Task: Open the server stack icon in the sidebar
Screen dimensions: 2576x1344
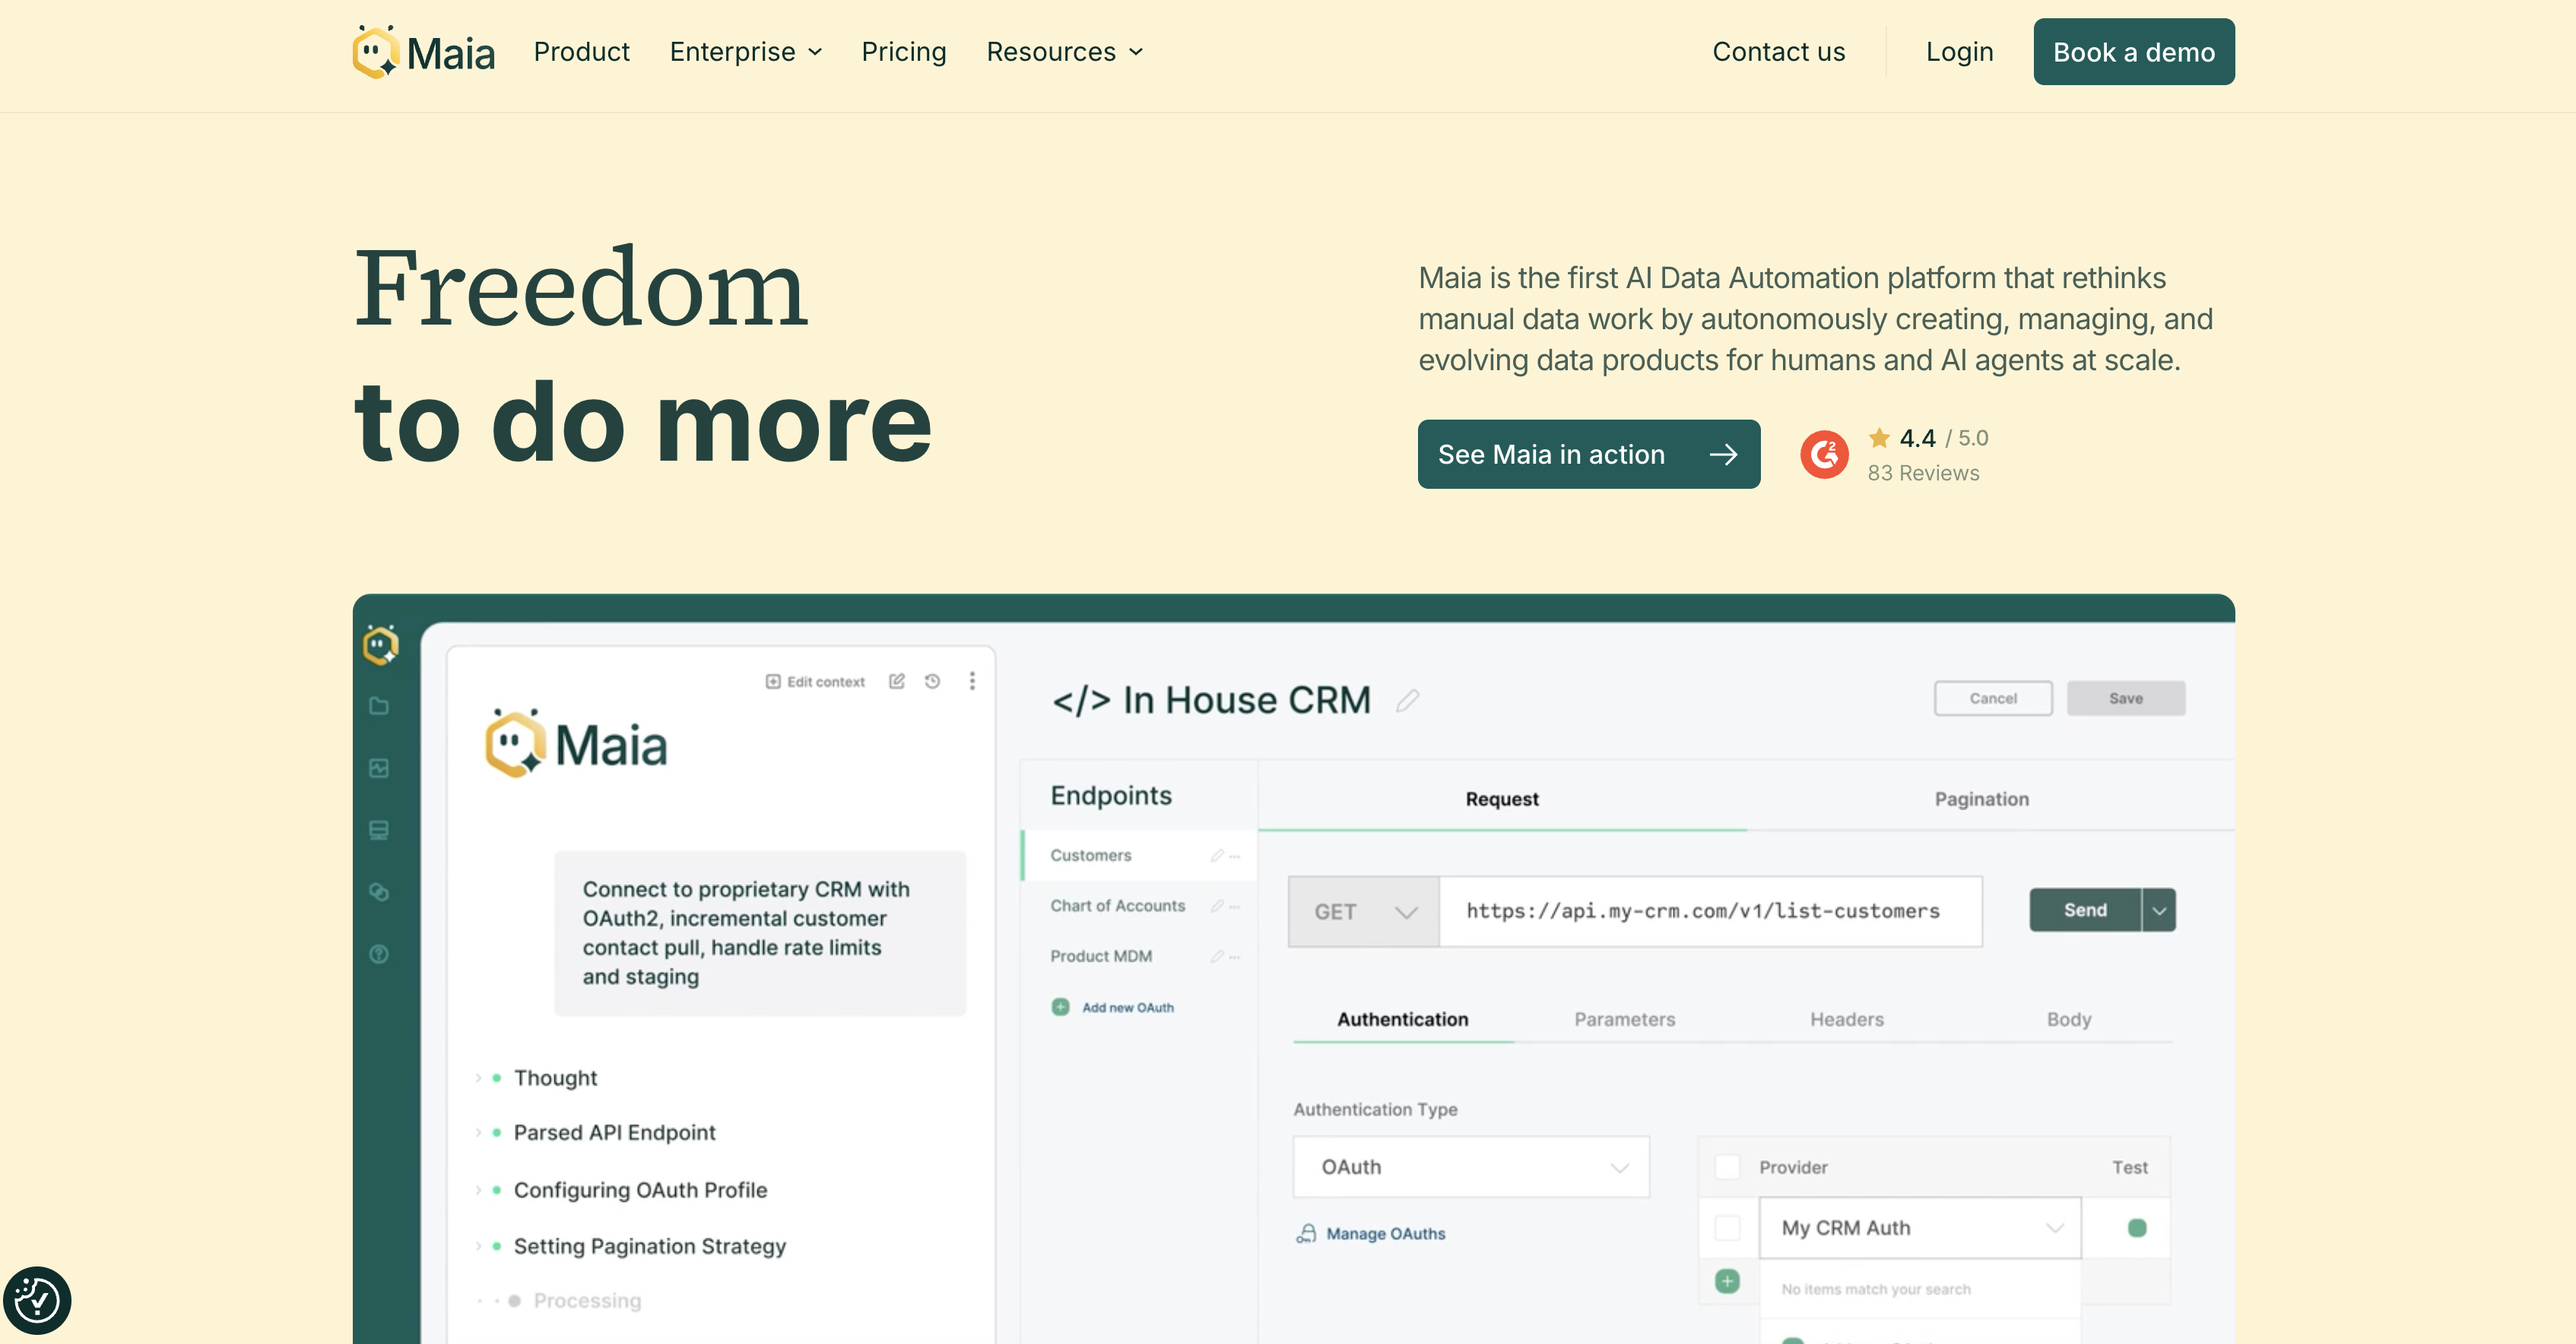Action: [379, 830]
